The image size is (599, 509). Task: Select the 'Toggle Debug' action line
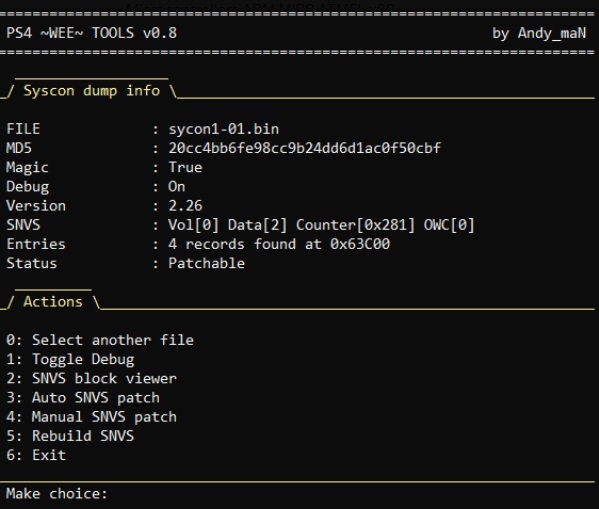tap(70, 359)
